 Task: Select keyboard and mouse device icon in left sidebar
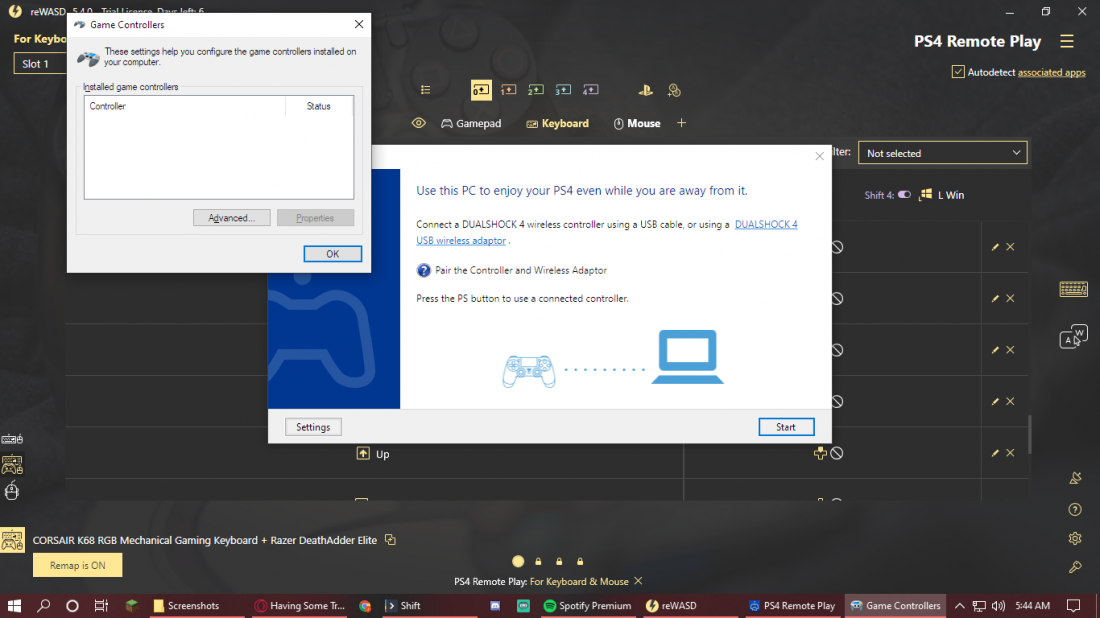pos(12,439)
